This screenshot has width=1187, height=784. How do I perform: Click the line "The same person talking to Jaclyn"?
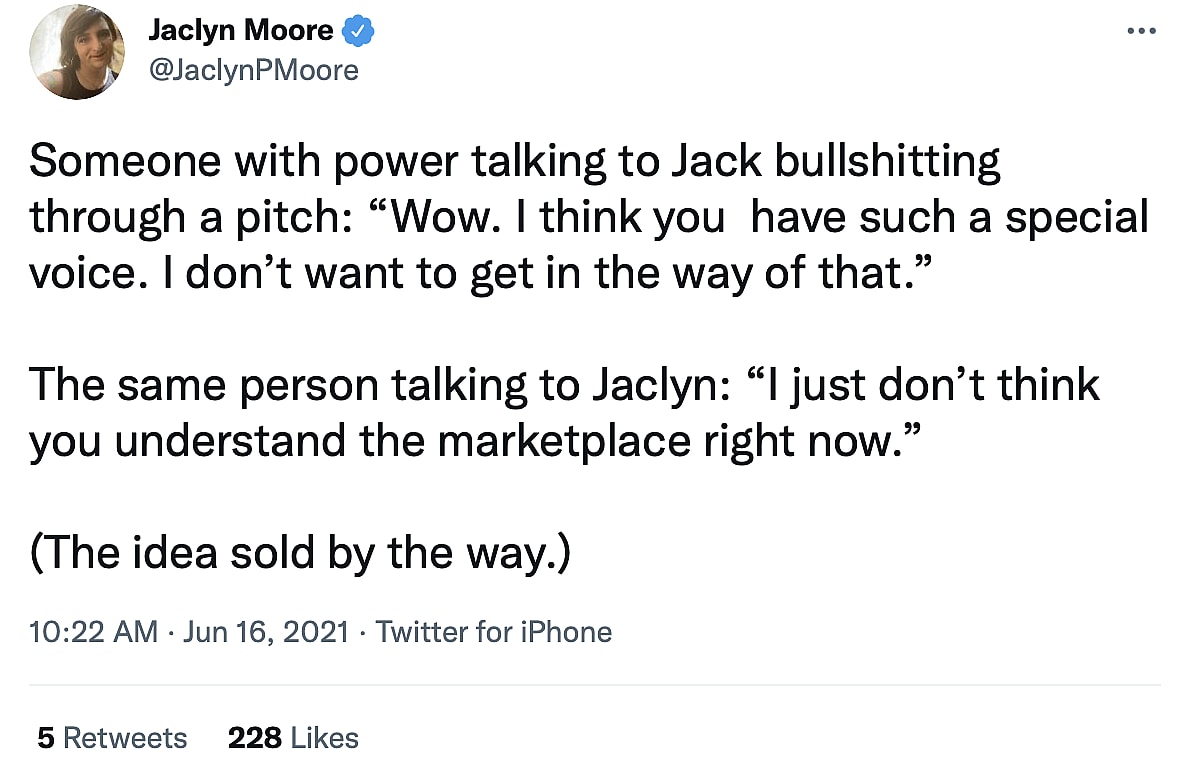[564, 385]
